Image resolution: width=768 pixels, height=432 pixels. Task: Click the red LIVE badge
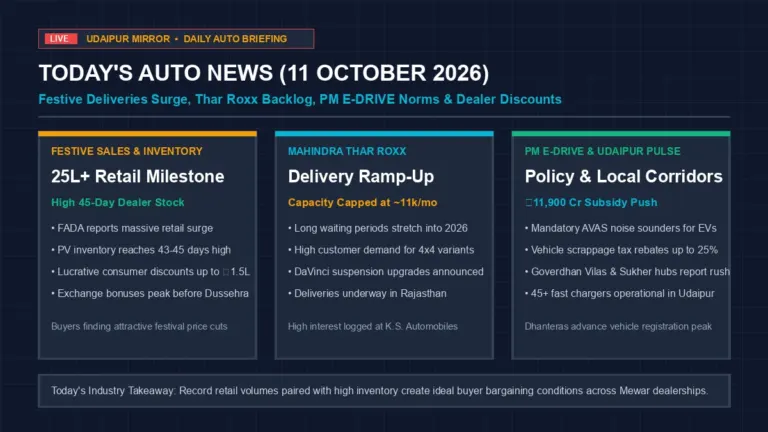pyautogui.click(x=61, y=39)
